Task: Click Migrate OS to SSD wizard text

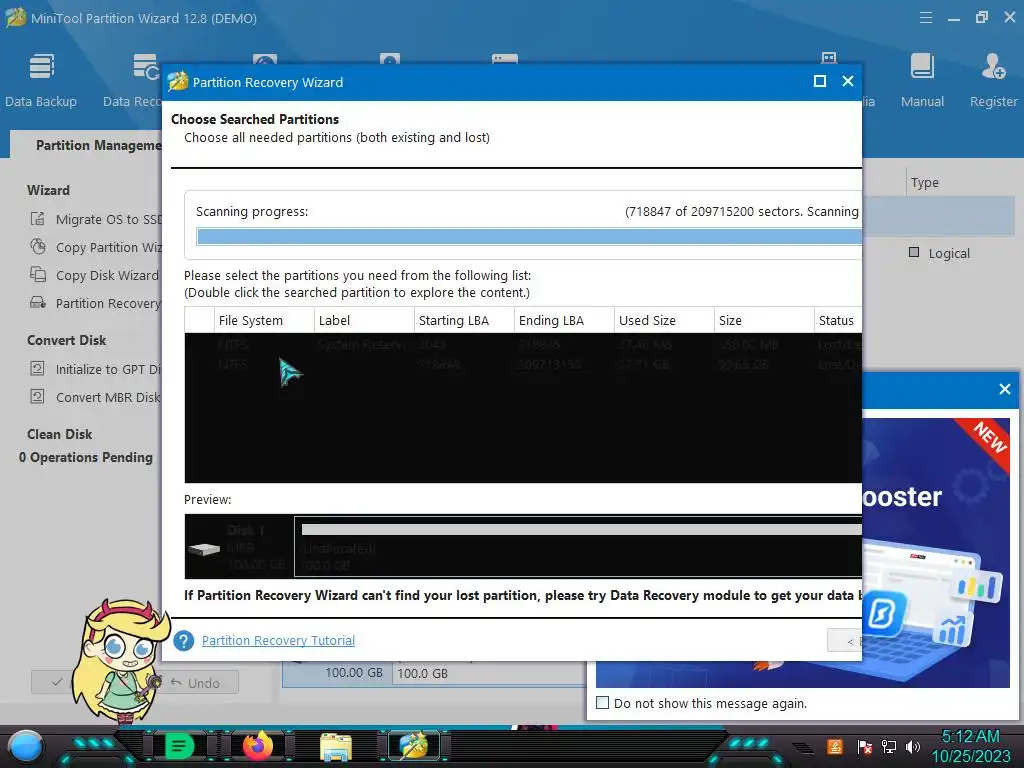Action: (108, 219)
